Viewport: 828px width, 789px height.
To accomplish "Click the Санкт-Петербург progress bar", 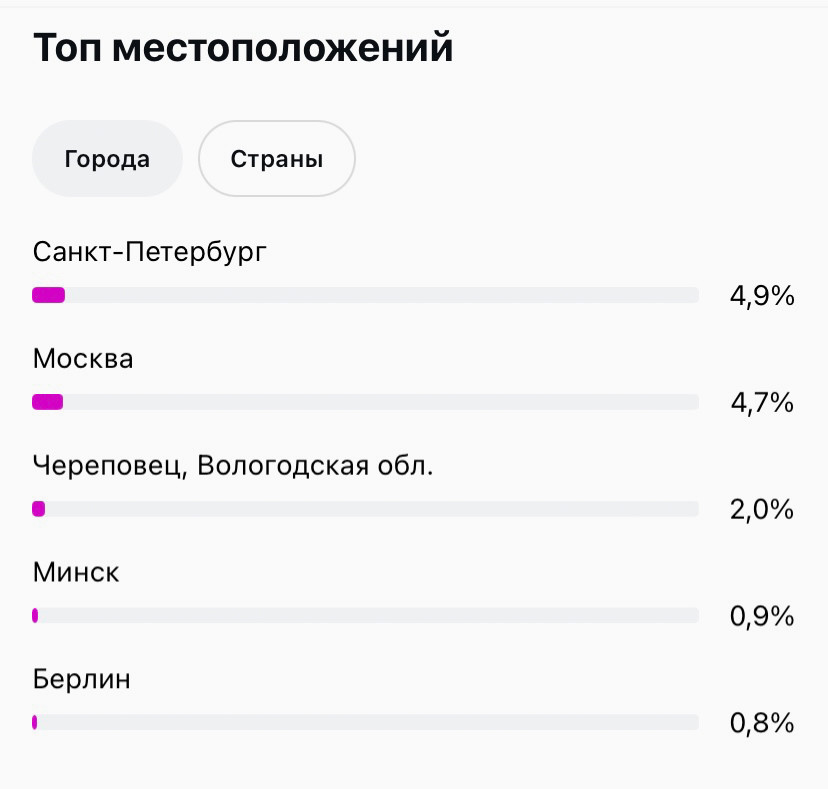I will tap(366, 295).
